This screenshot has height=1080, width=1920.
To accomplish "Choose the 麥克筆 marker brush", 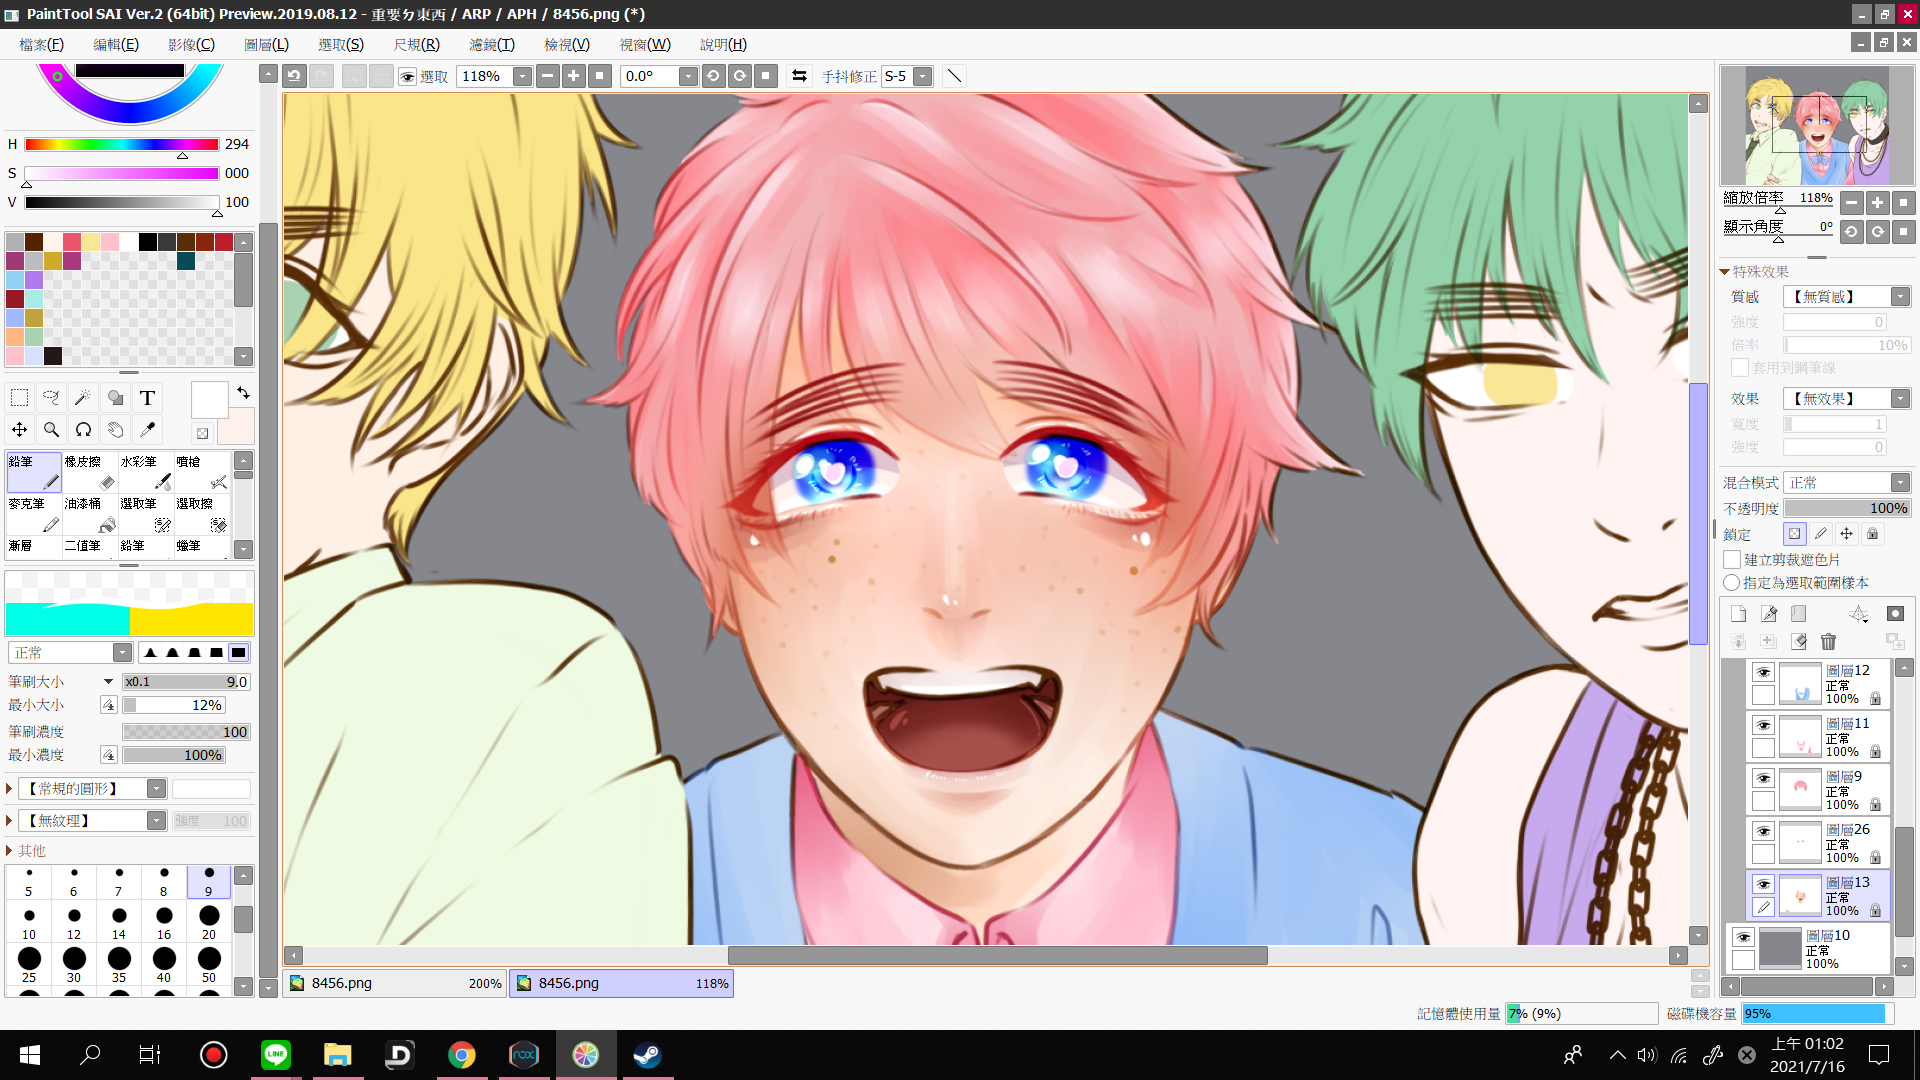I will [x=34, y=514].
